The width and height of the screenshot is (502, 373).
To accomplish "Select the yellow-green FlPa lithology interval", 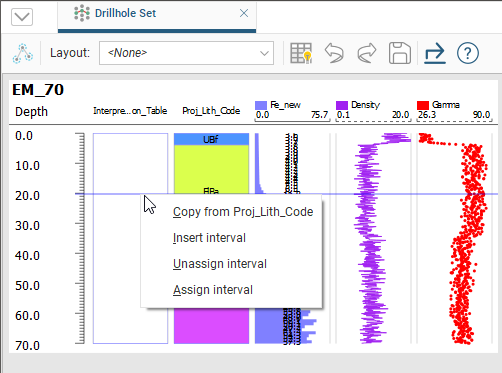I will (211, 169).
